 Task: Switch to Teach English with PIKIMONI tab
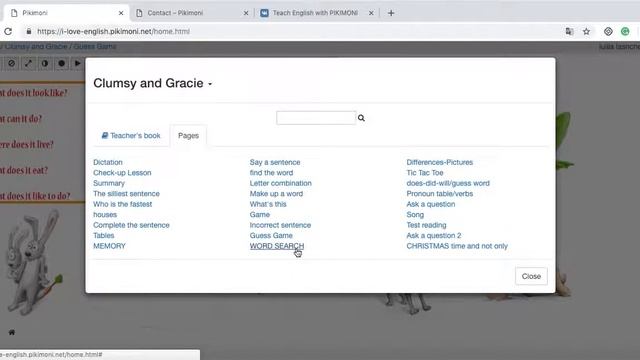coord(315,13)
